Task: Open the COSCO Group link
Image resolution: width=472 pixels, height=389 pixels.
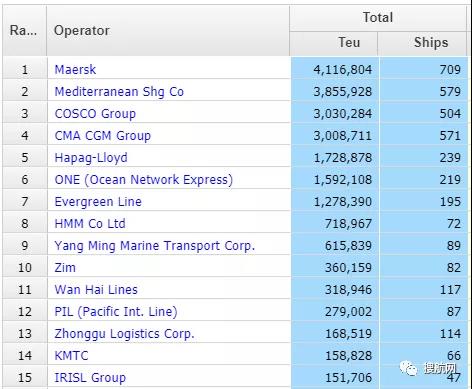Action: (x=95, y=114)
